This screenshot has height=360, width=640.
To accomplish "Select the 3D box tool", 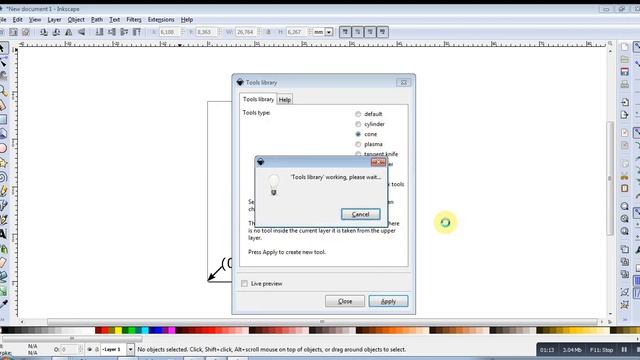I will [3, 134].
